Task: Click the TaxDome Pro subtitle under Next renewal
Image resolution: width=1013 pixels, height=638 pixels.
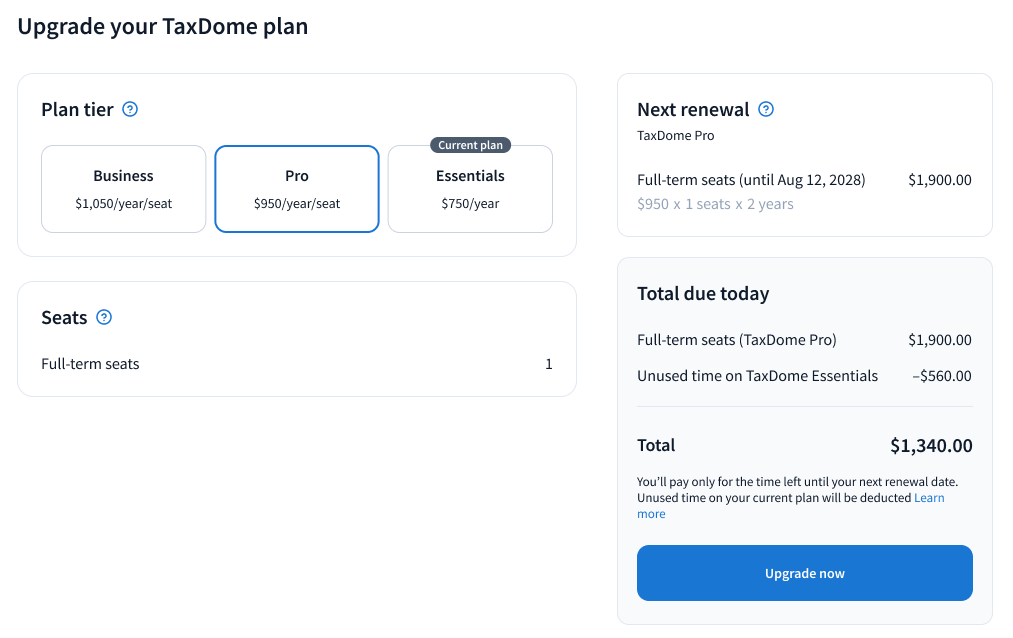Action: click(676, 135)
